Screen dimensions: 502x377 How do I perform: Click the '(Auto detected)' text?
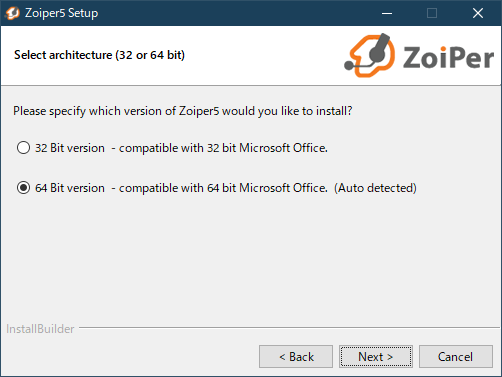click(375, 188)
